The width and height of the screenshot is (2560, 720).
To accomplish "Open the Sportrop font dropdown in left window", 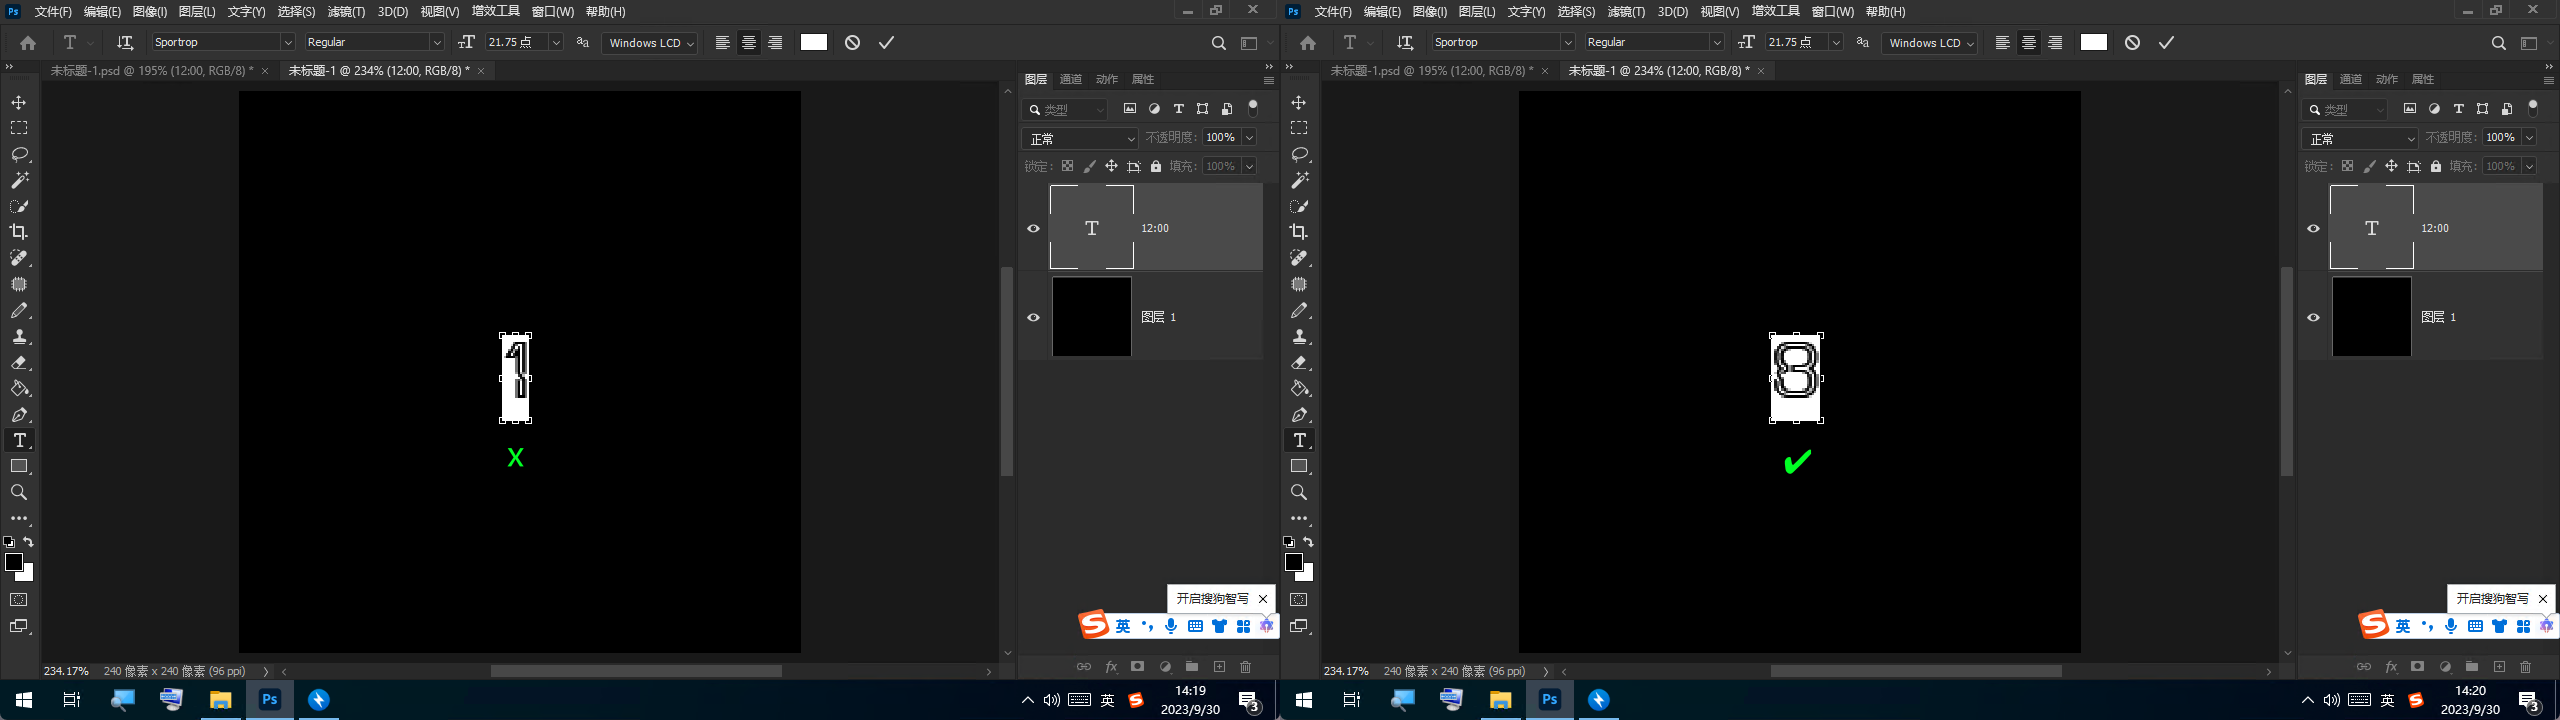I will click(x=287, y=42).
